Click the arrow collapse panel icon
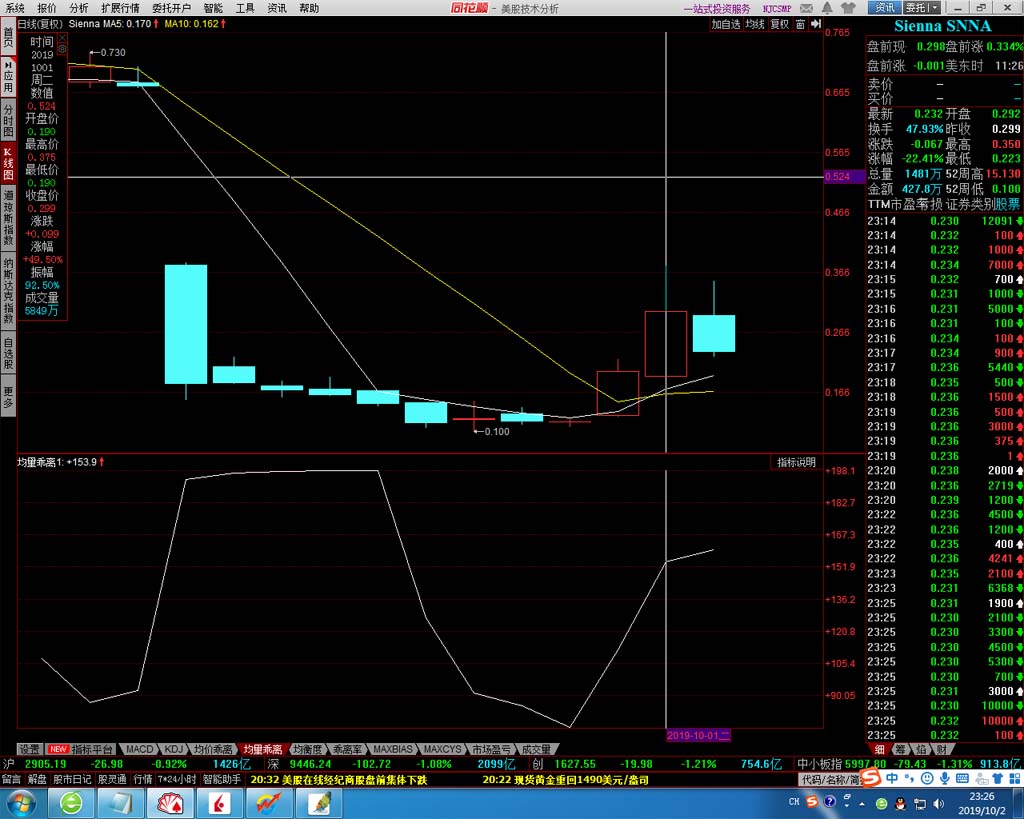Screen dimensions: 1024x819 click(x=816, y=24)
